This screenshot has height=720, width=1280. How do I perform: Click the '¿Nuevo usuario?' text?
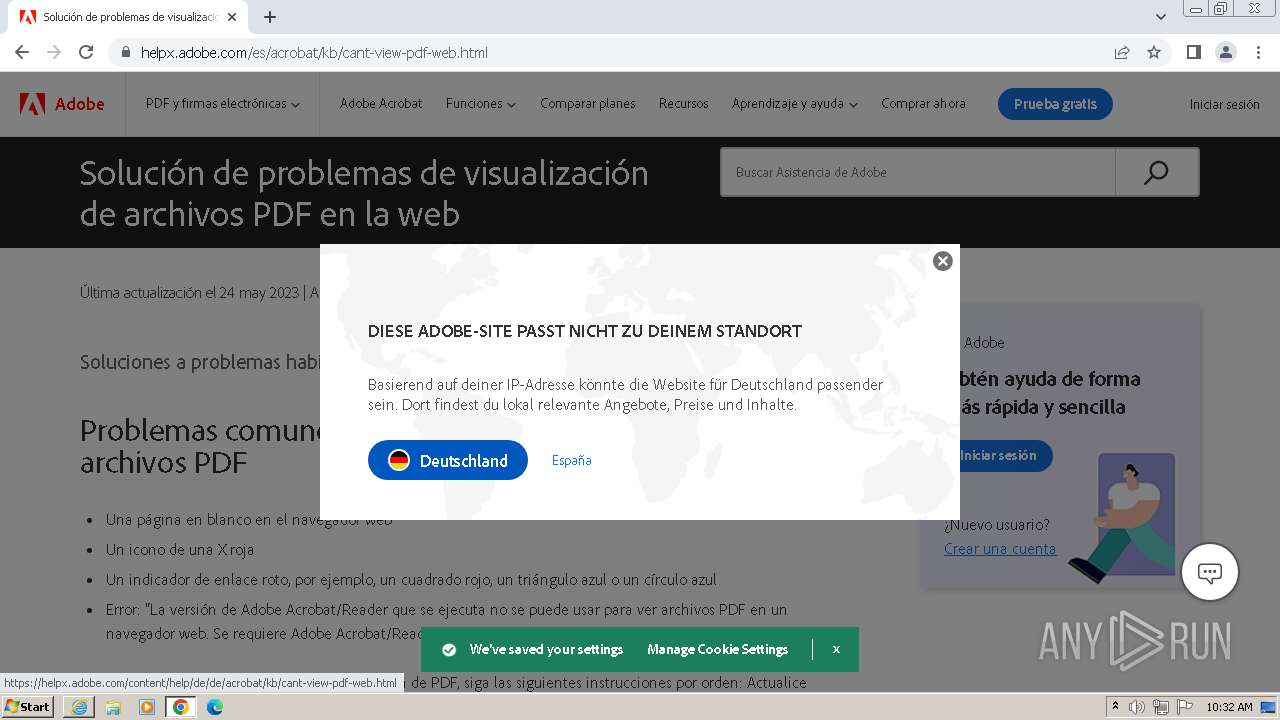point(997,524)
